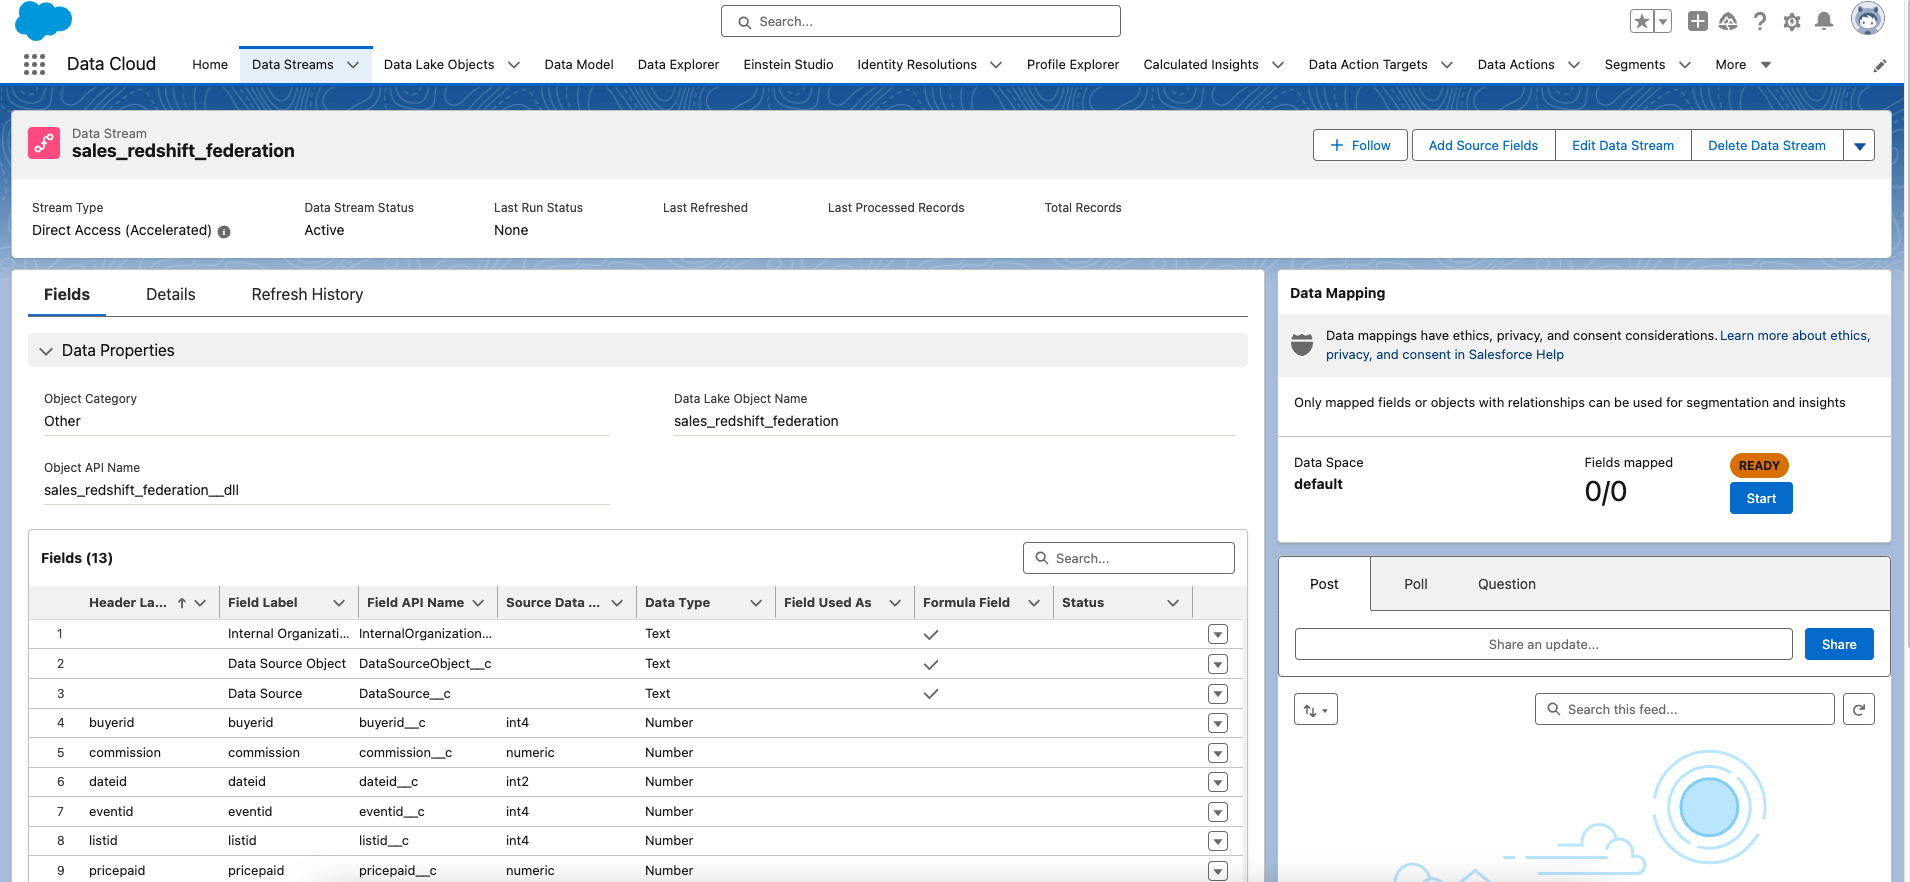
Task: Switch to the Refresh History tab
Action: pos(307,295)
